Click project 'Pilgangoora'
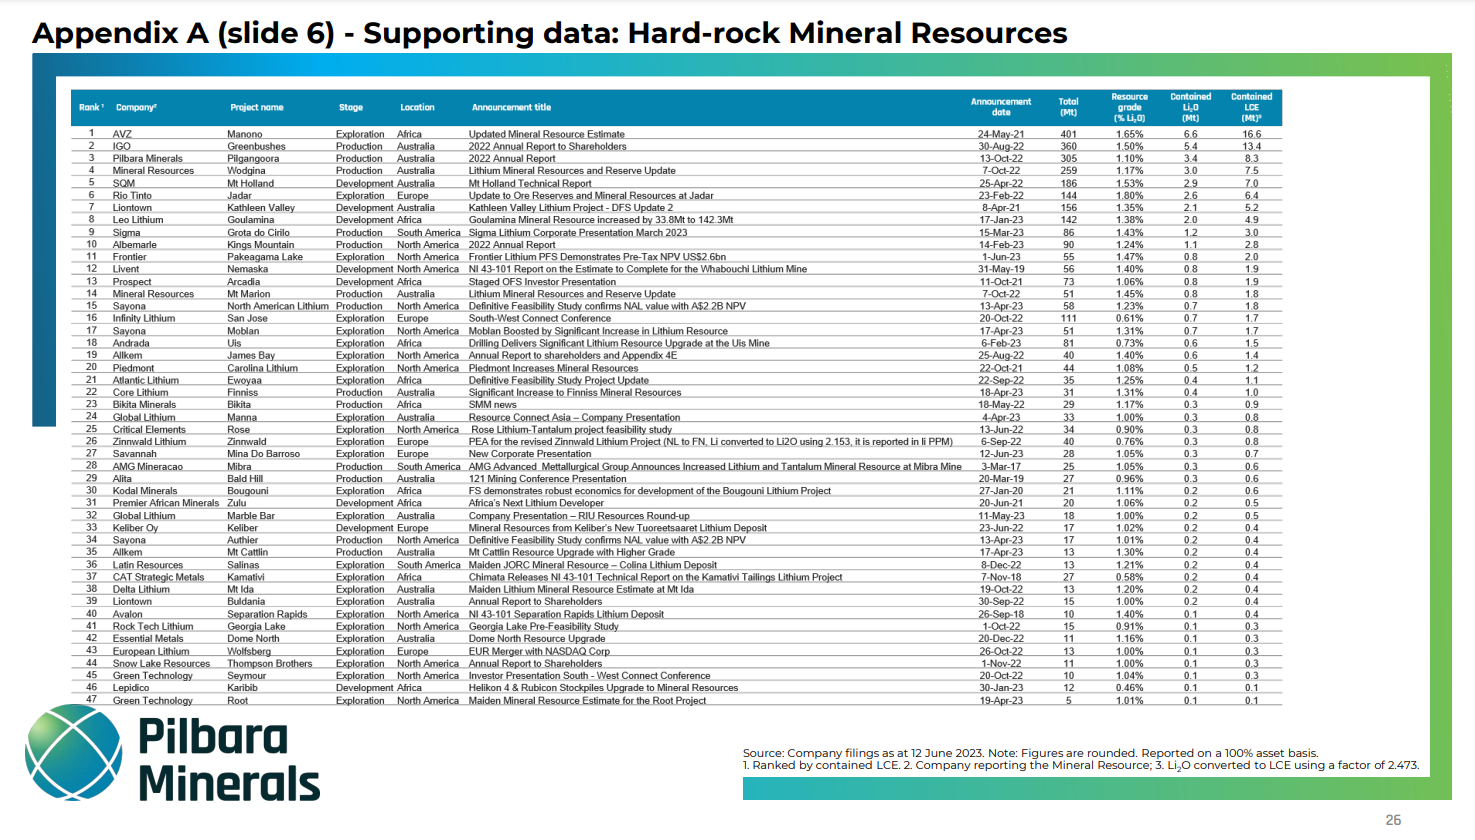This screenshot has height=840, width=1475. coord(253,158)
